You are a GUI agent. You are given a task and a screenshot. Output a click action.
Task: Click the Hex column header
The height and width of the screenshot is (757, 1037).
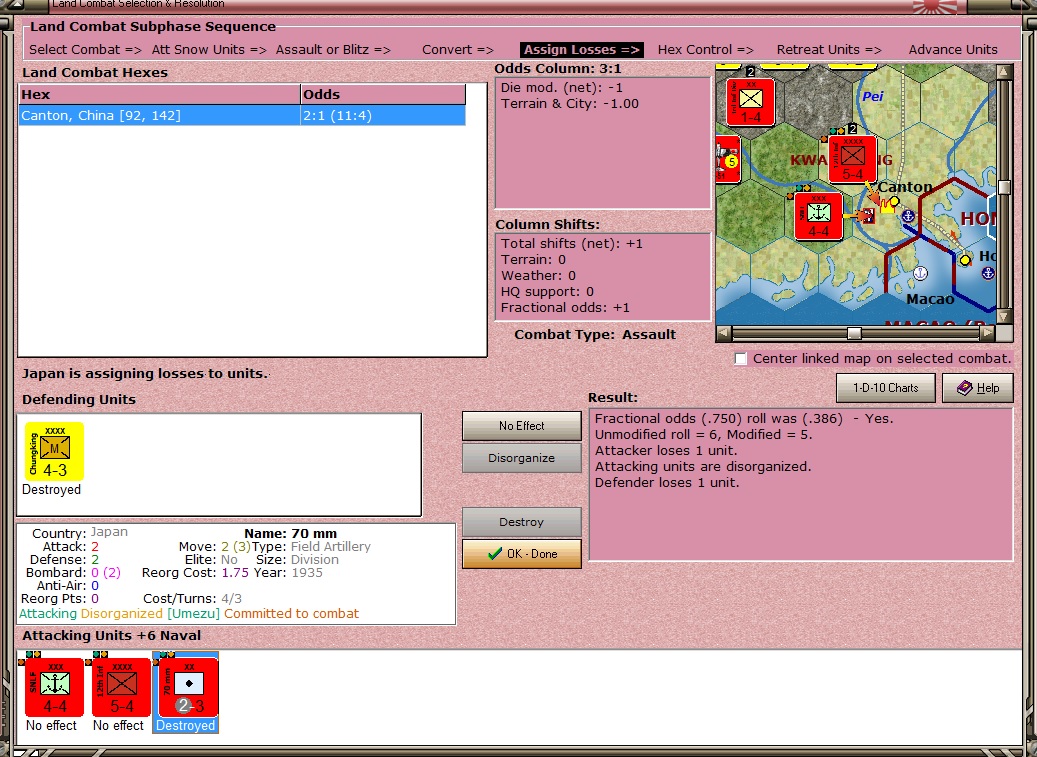click(x=159, y=95)
